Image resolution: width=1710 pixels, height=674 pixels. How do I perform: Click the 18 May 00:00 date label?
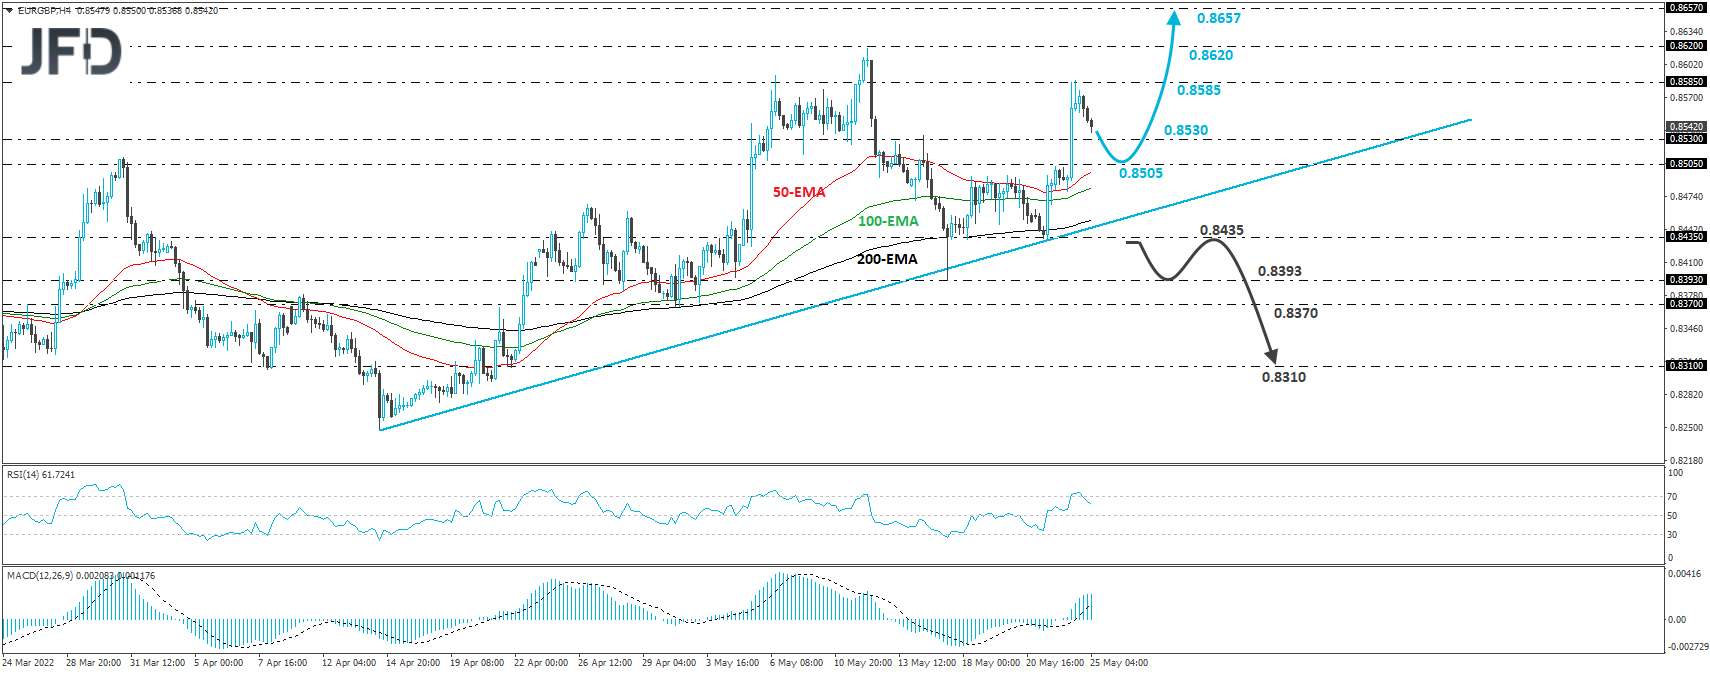pyautogui.click(x=991, y=663)
